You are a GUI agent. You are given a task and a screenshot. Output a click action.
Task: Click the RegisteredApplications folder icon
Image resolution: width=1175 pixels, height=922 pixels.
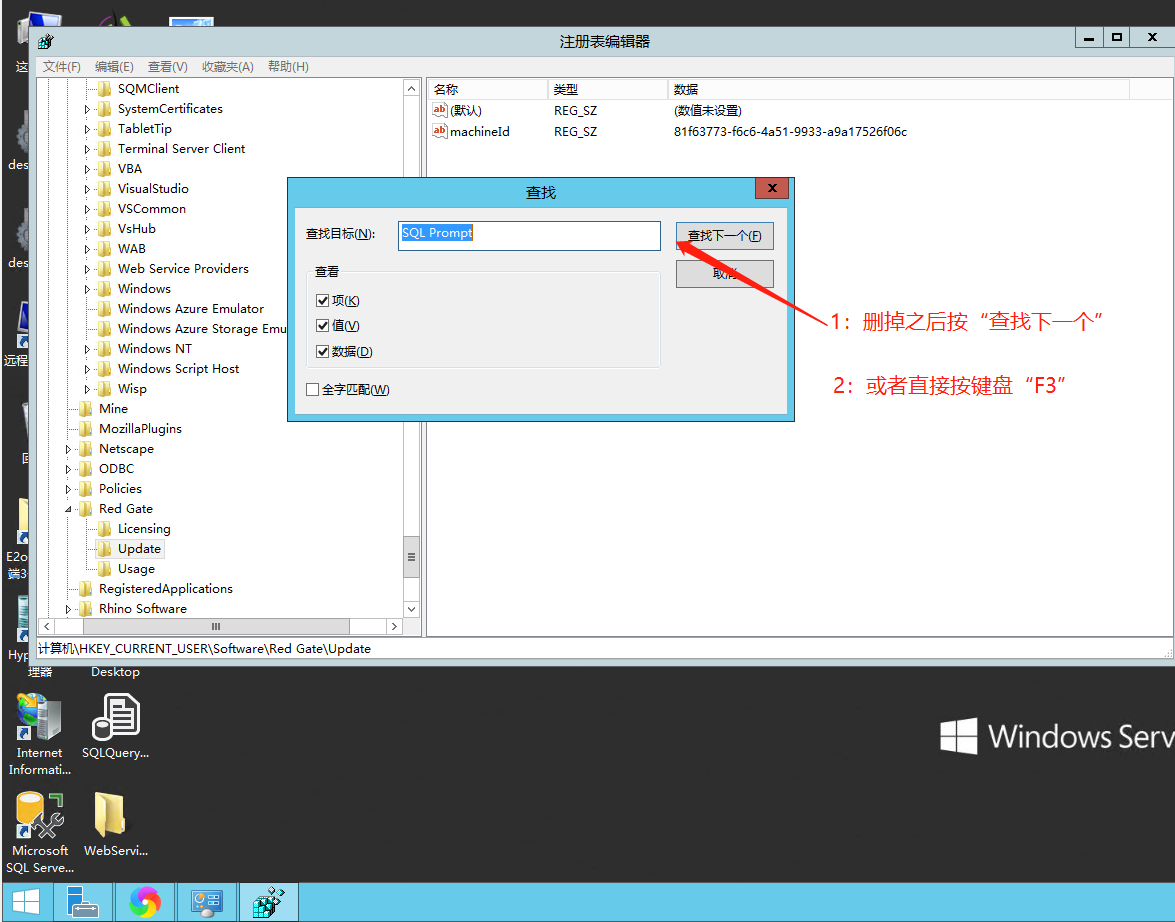[x=86, y=588]
